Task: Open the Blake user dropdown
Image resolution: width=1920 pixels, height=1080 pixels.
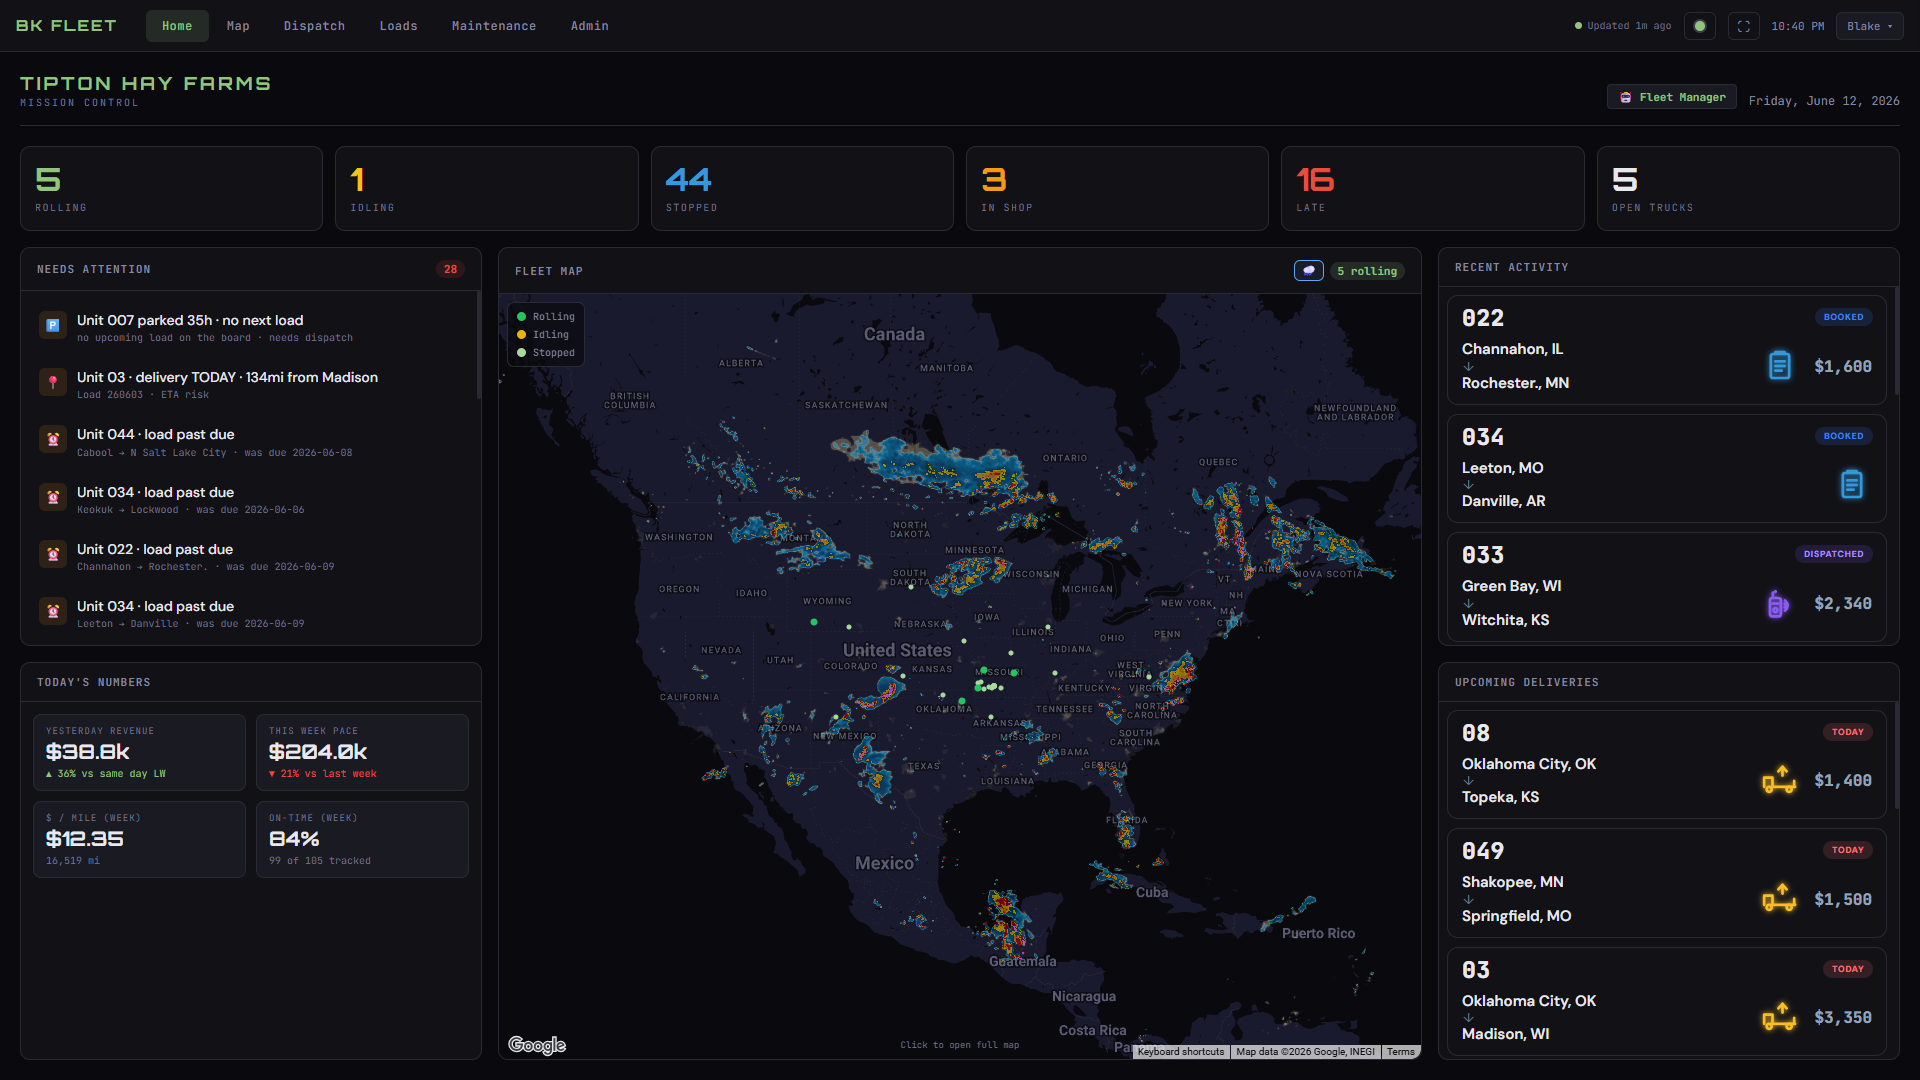Action: (1869, 26)
